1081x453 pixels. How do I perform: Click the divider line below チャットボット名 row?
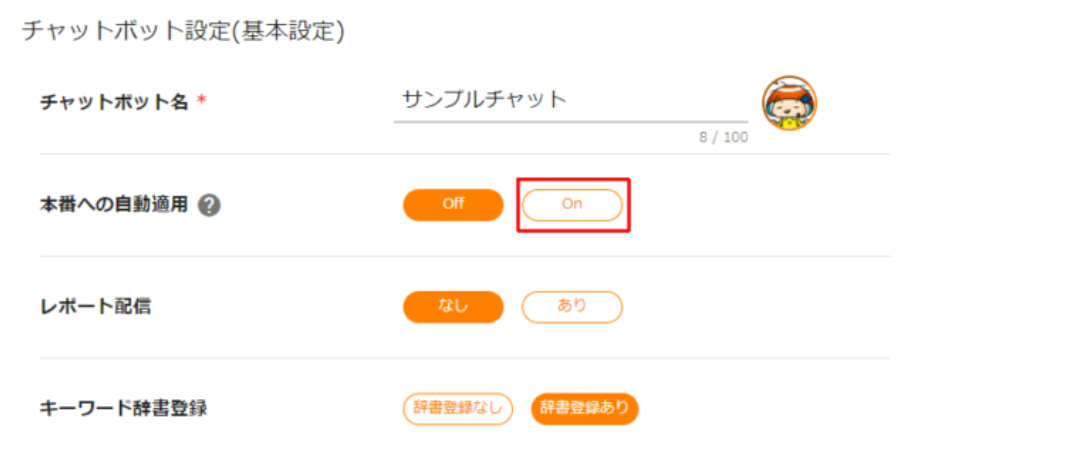pos(464,155)
